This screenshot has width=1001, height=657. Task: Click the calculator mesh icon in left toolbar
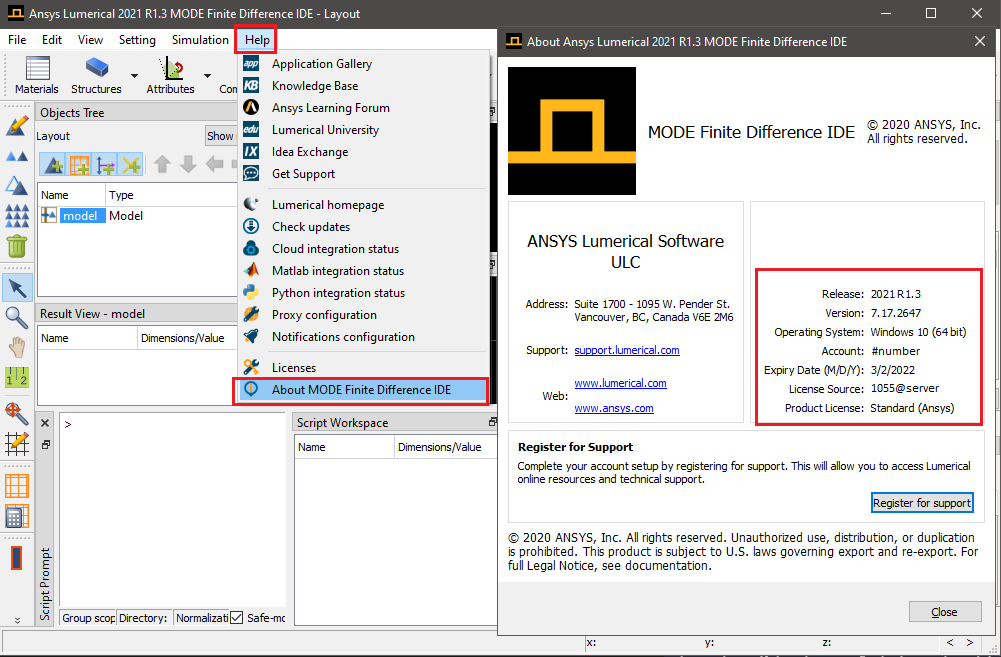click(x=17, y=517)
